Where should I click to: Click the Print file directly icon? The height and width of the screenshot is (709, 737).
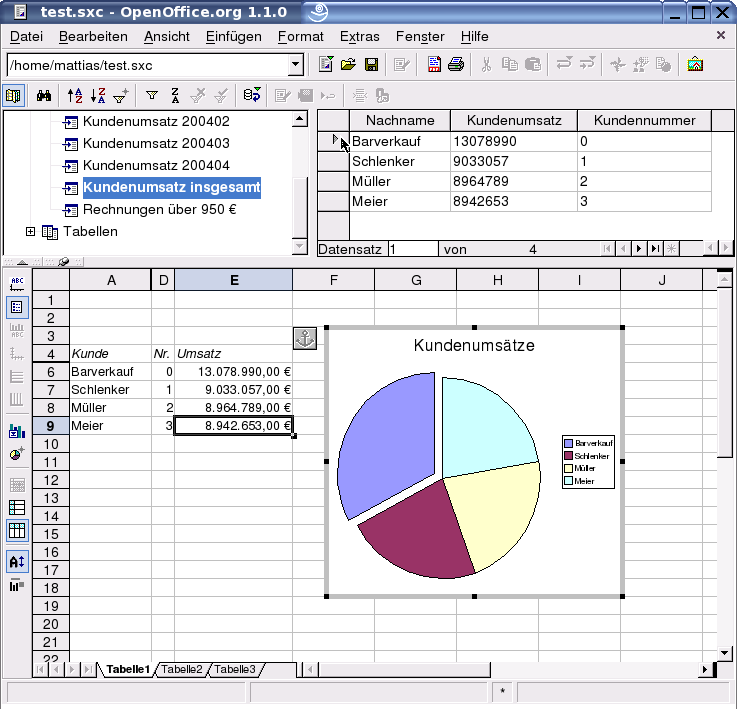click(456, 65)
